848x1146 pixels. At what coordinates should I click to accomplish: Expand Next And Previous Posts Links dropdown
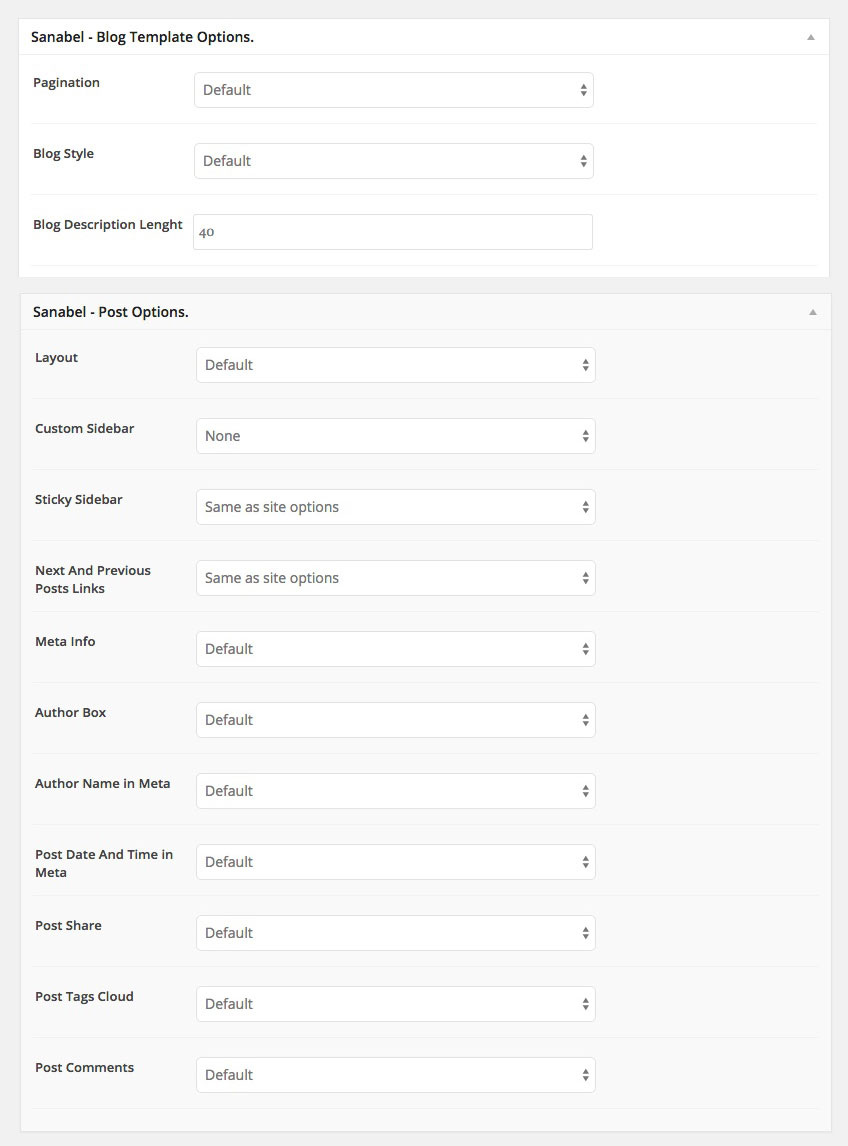(x=396, y=578)
